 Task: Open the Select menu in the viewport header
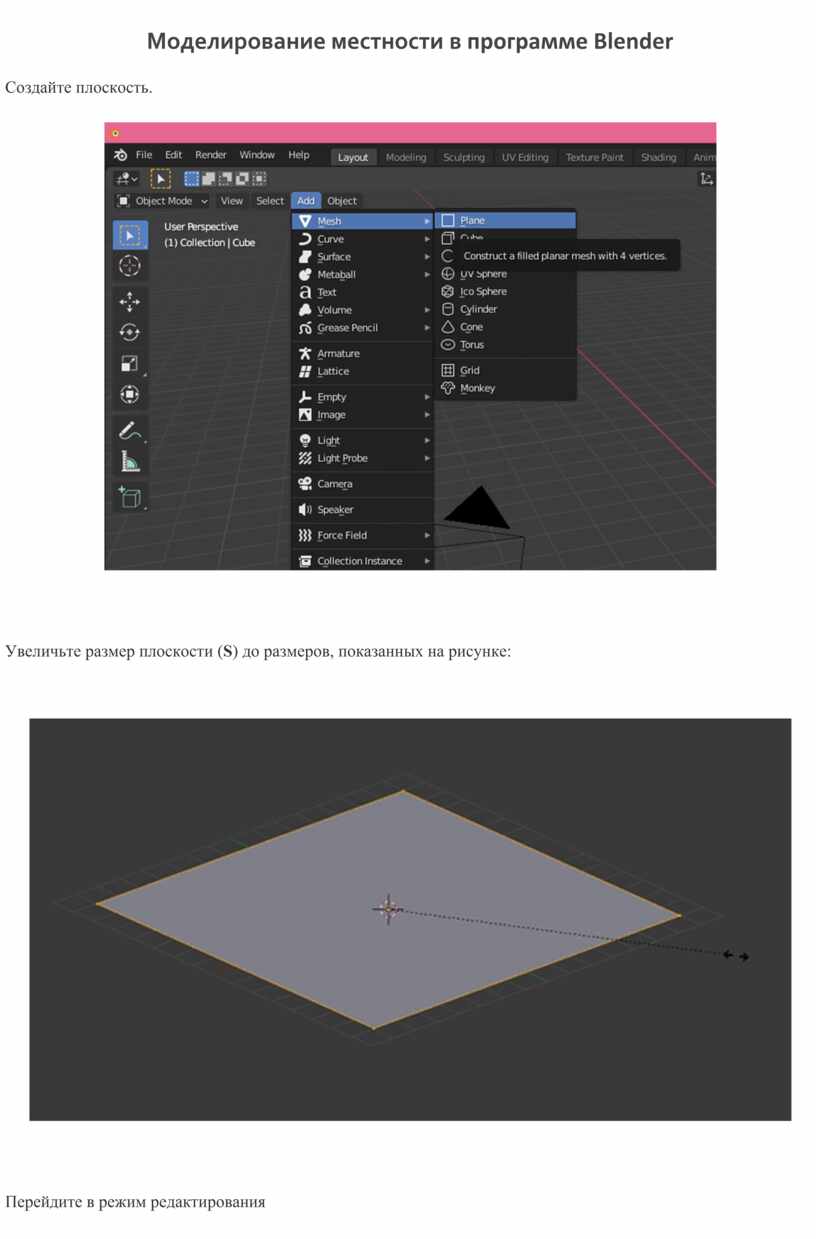270,201
